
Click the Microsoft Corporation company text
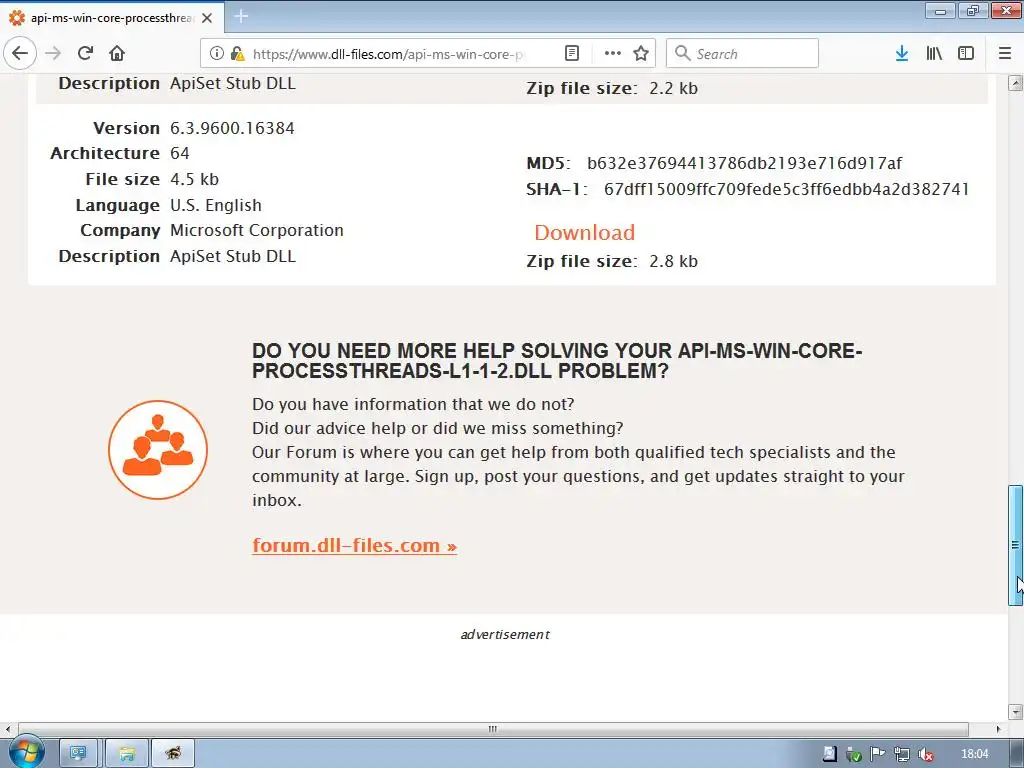[257, 231]
